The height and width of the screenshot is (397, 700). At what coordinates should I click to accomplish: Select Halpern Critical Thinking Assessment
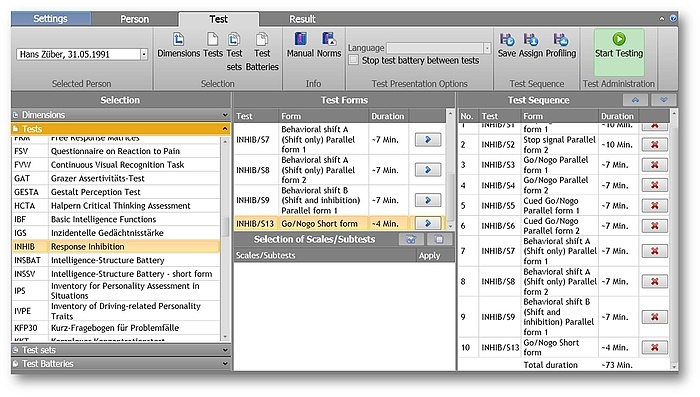(116, 205)
